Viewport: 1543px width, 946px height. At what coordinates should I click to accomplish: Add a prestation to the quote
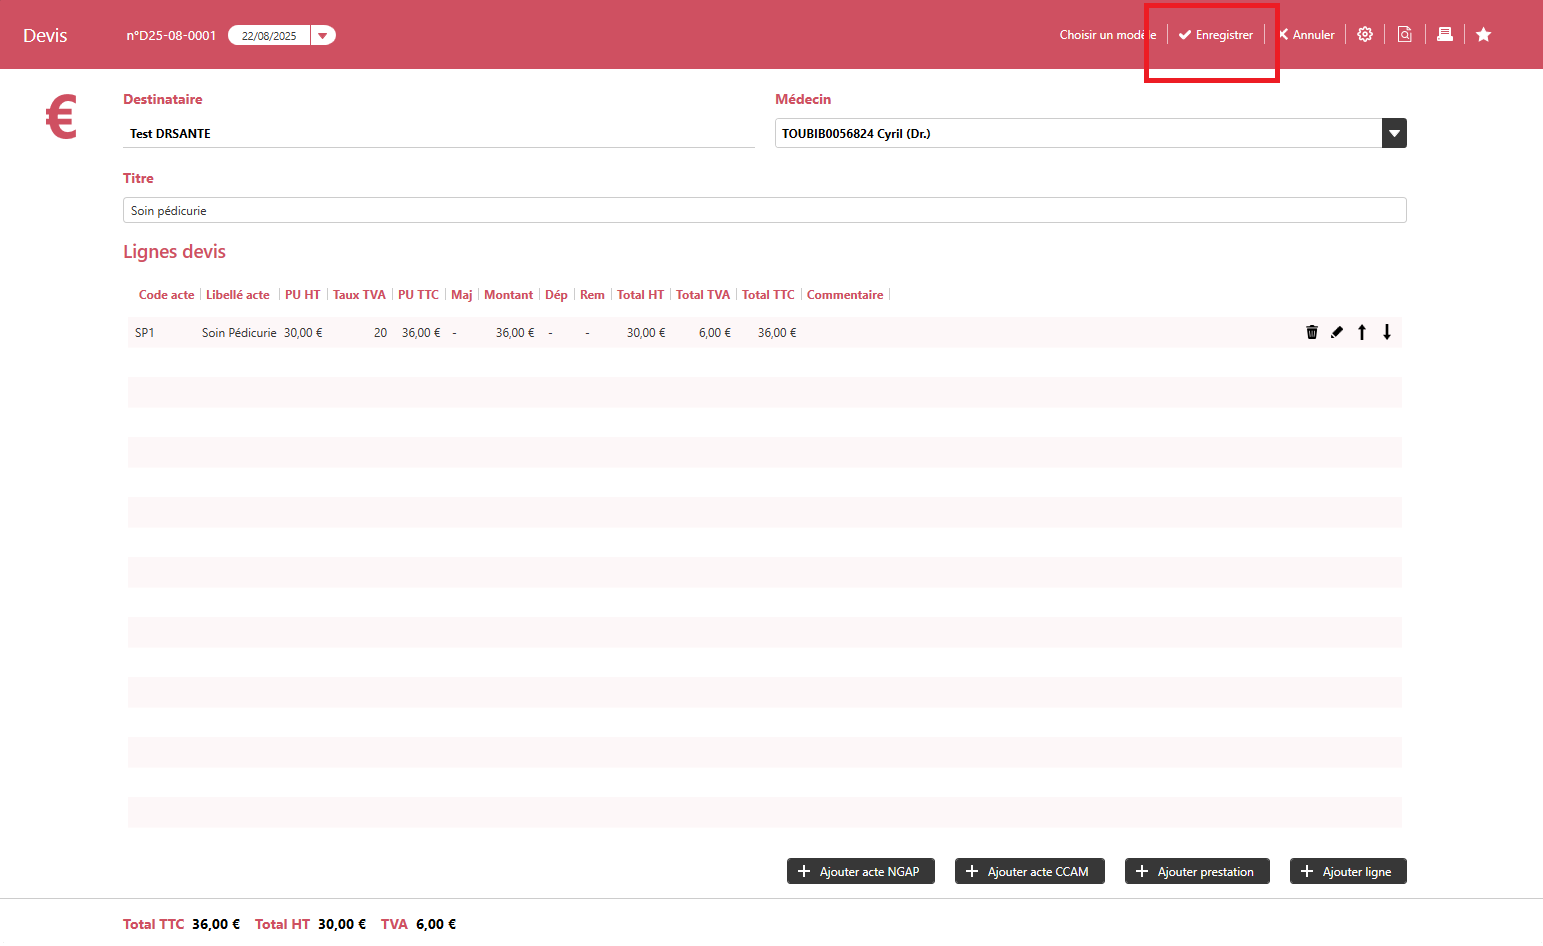1197,871
